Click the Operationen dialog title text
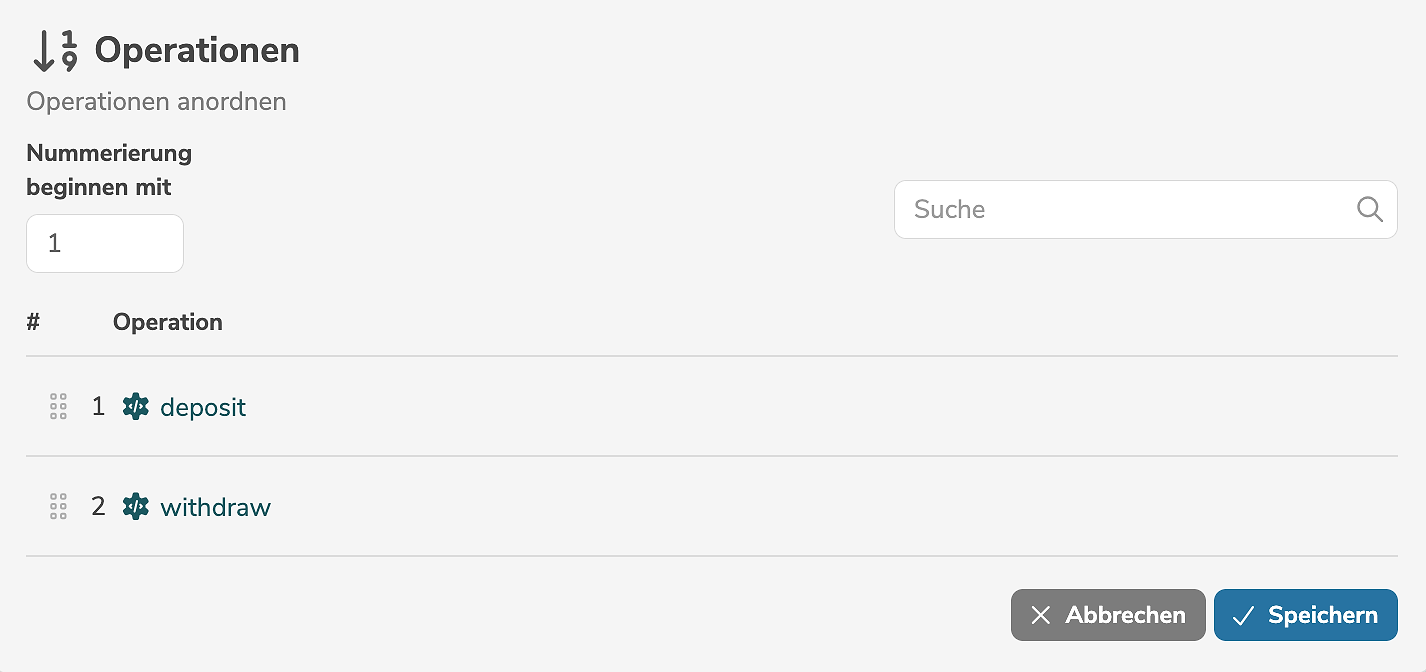The image size is (1426, 672). point(197,50)
